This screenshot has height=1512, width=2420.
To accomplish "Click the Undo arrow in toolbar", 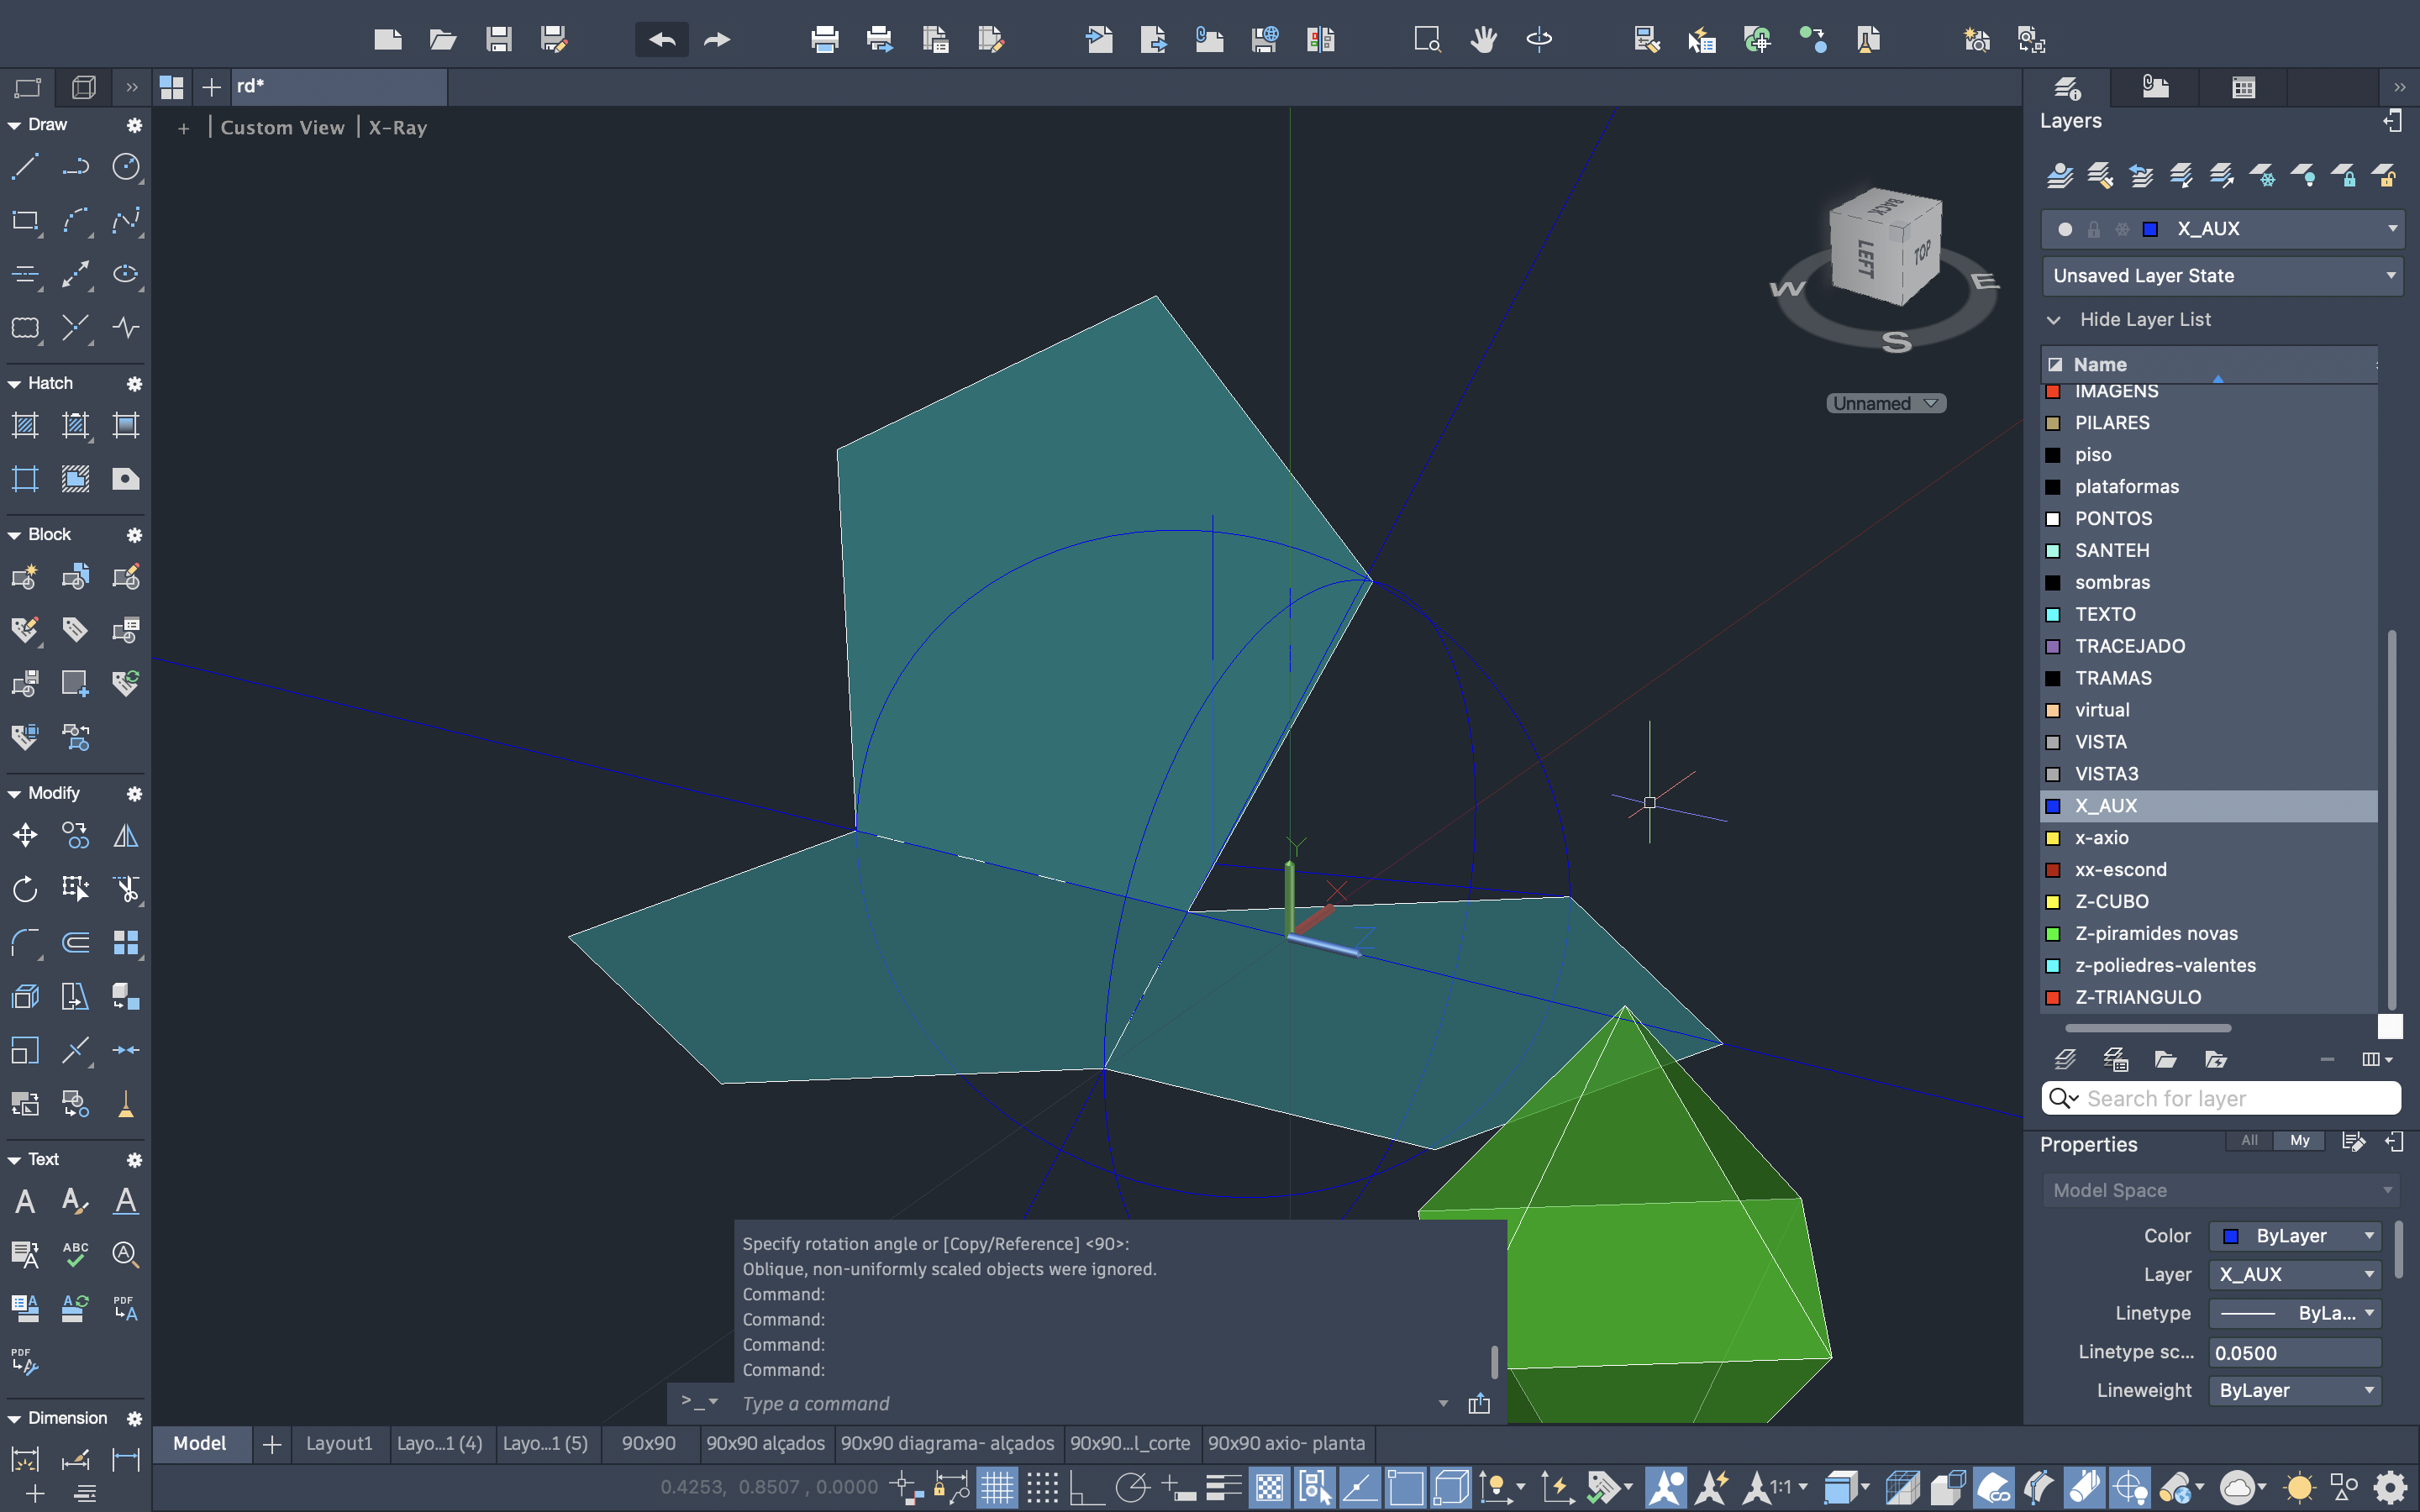I will (662, 40).
